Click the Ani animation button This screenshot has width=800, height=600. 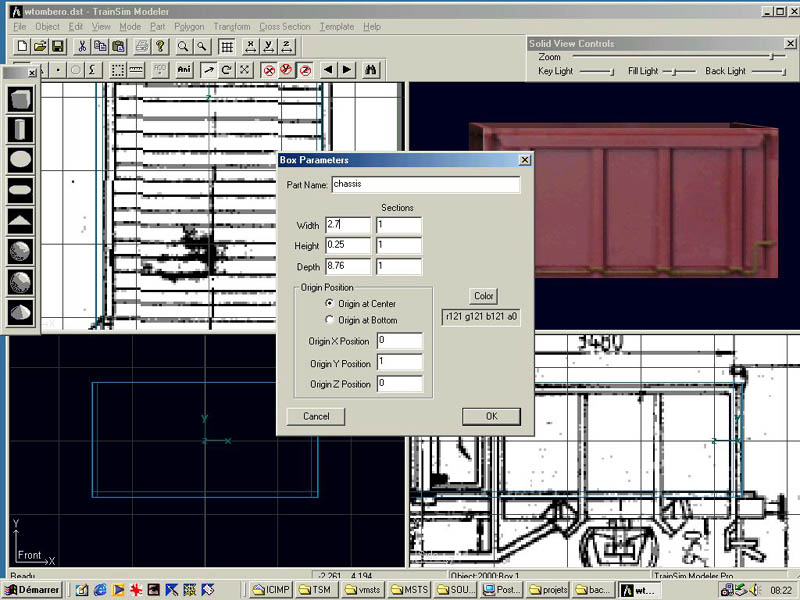click(184, 70)
